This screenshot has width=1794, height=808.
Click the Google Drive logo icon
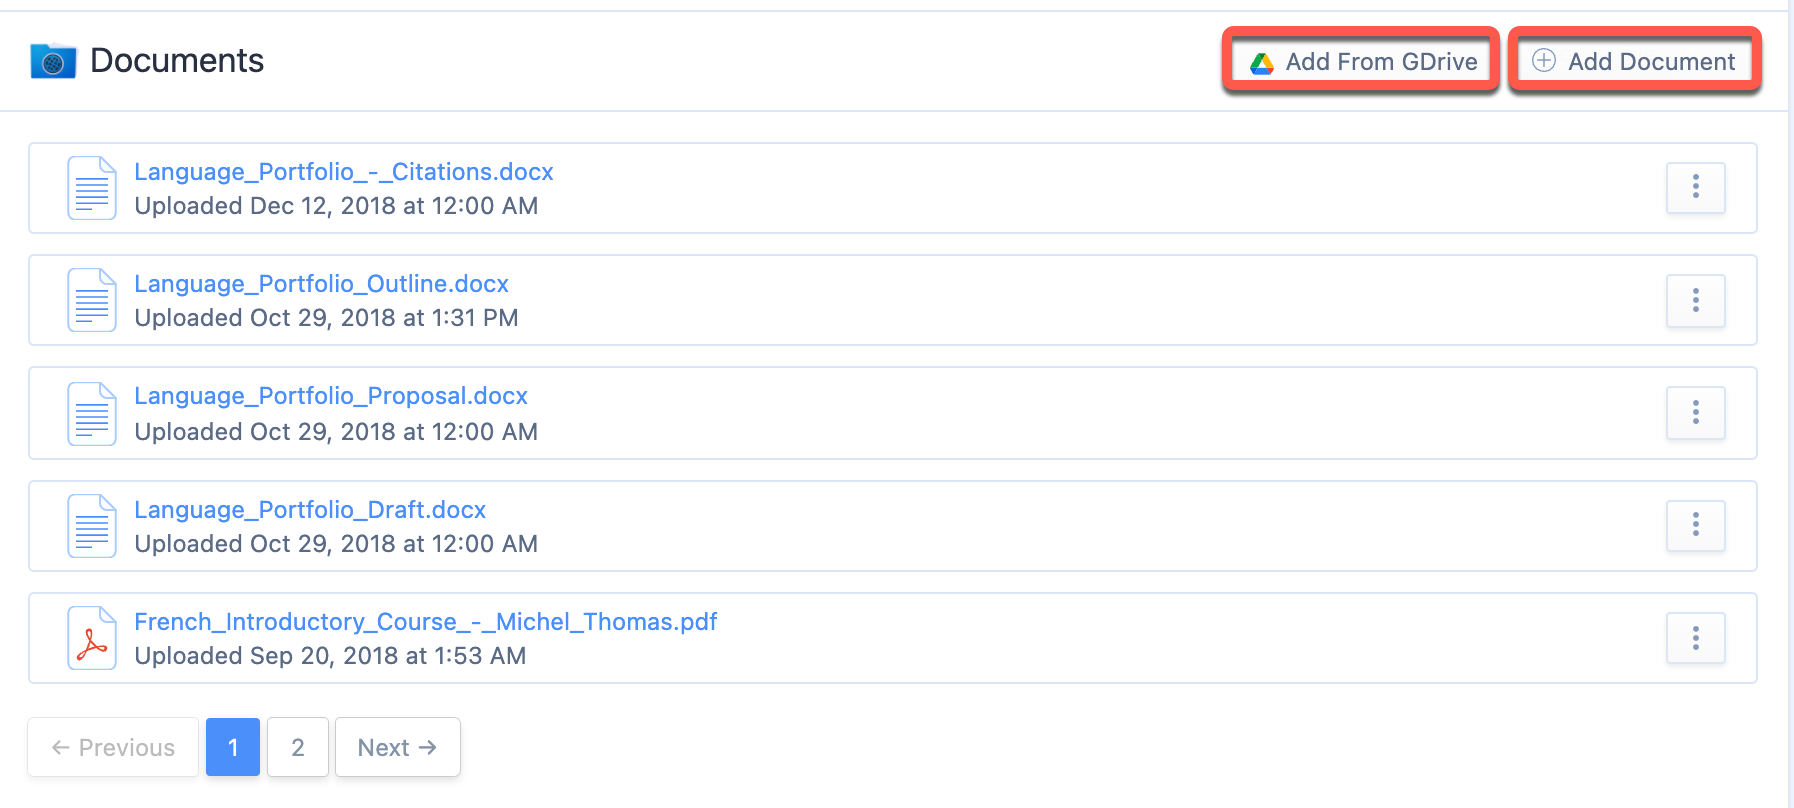pyautogui.click(x=1262, y=63)
